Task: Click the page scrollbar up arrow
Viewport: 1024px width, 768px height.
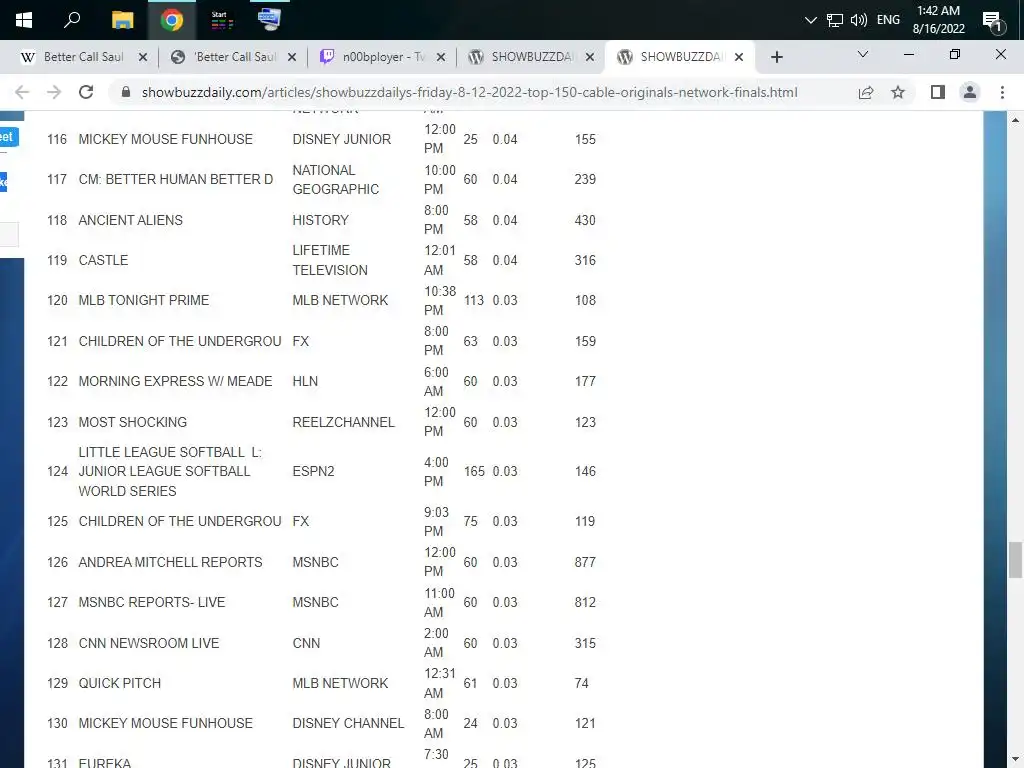Action: (1015, 120)
